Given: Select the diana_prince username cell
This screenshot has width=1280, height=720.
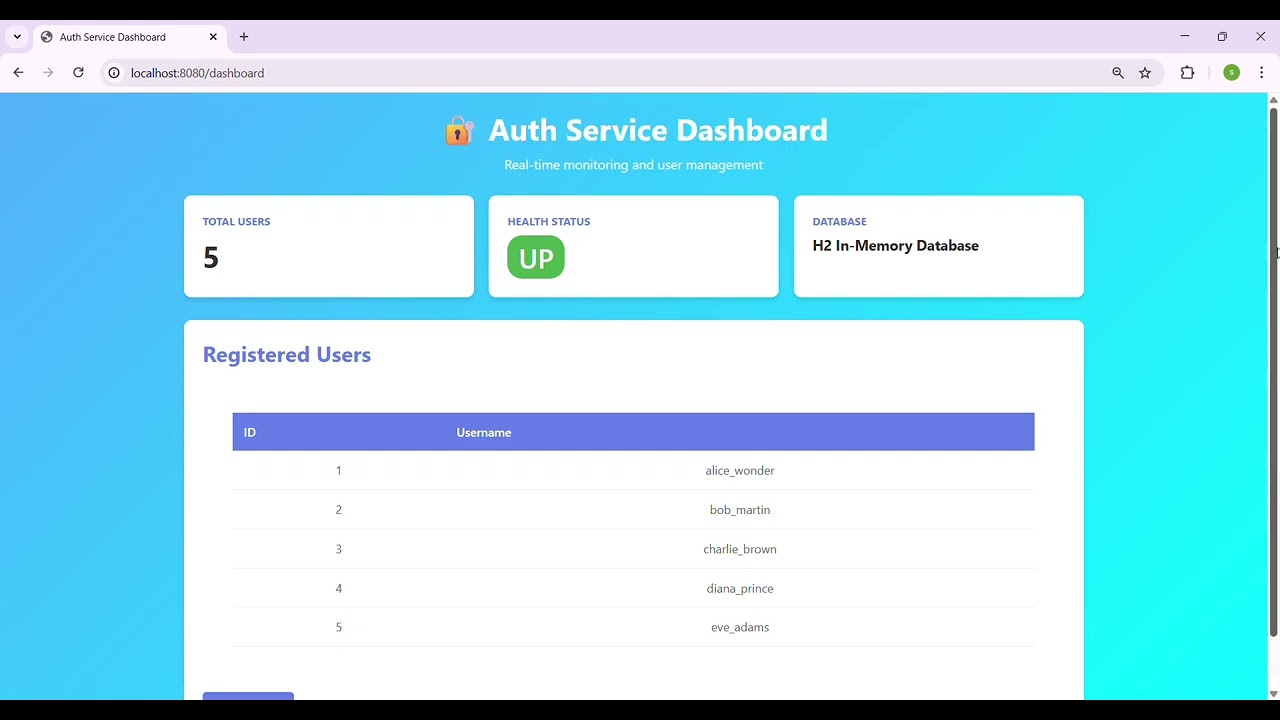Looking at the screenshot, I should click(x=740, y=588).
